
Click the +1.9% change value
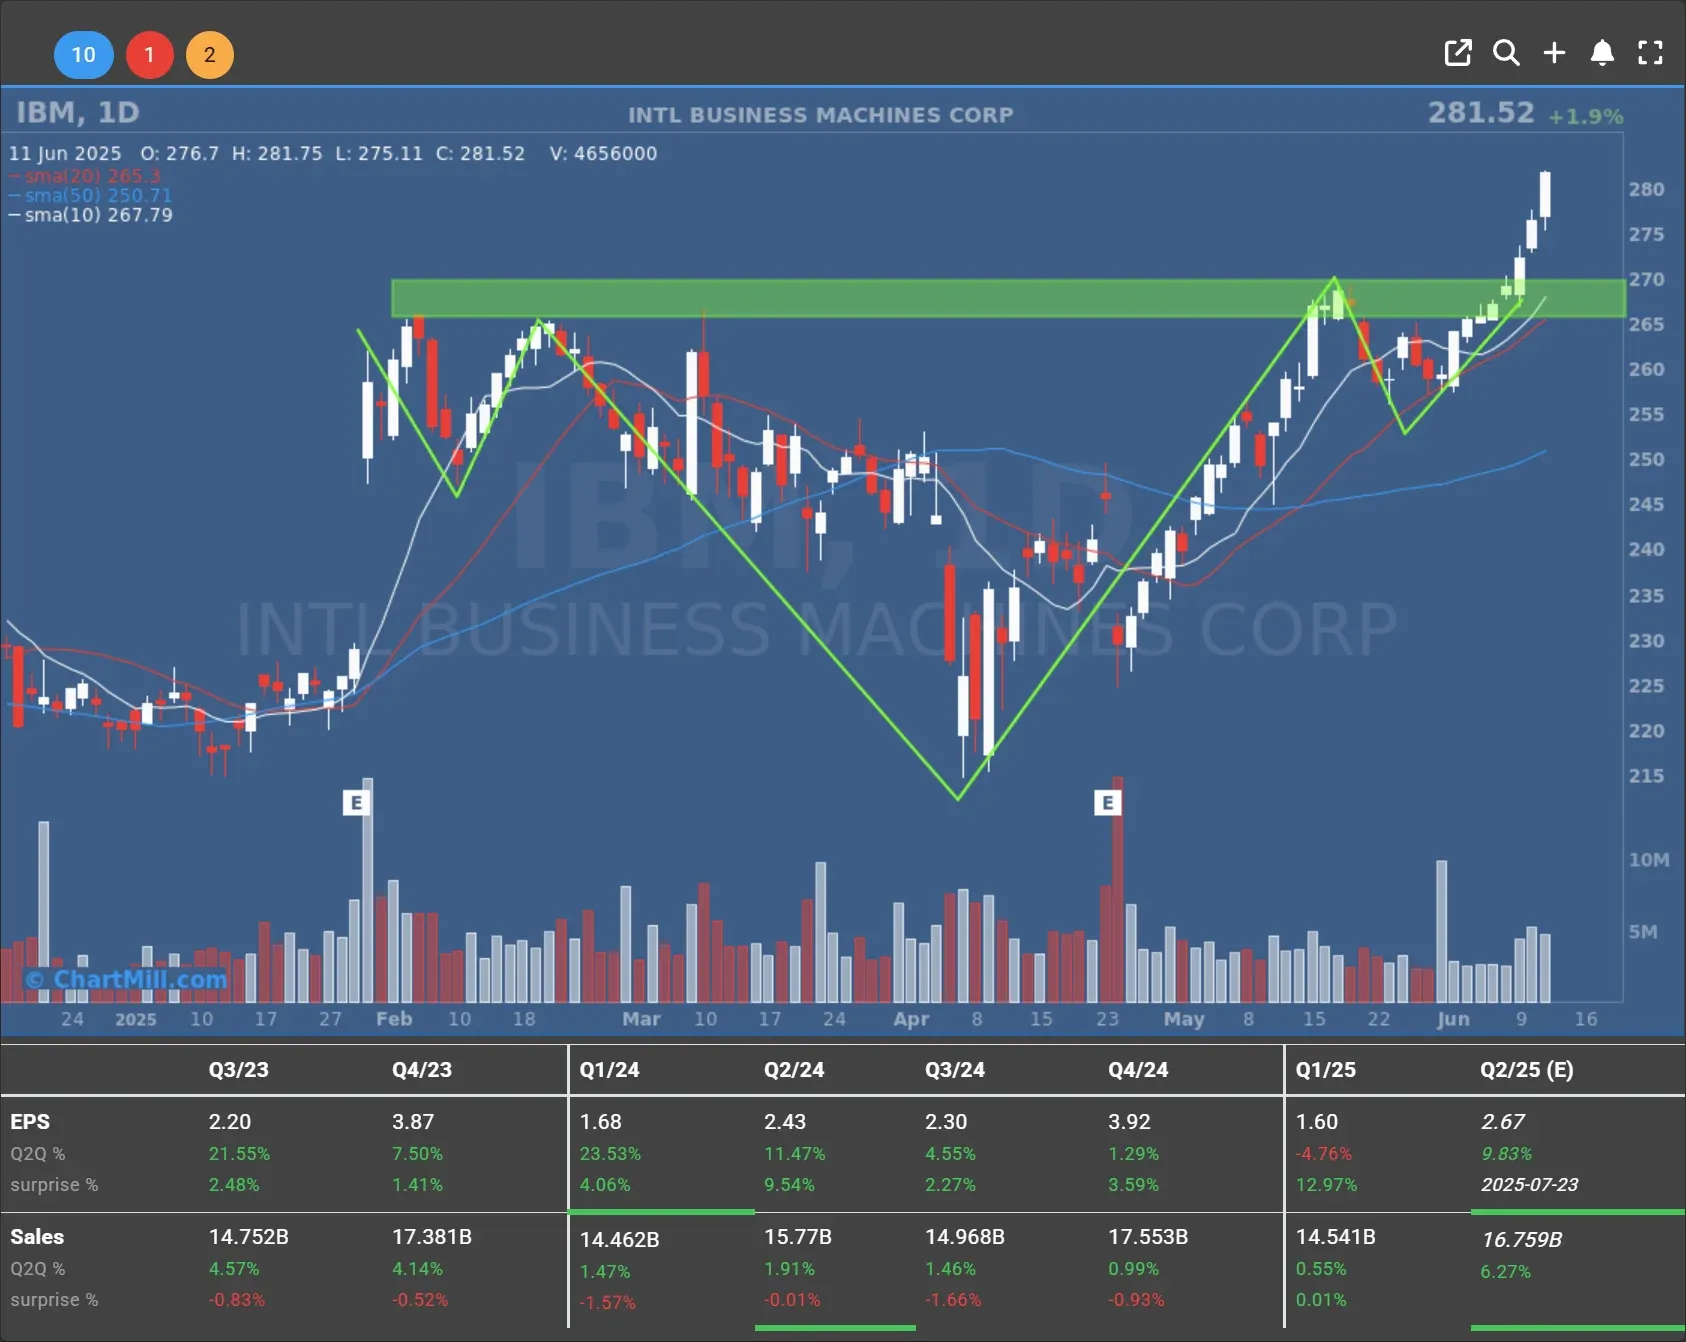click(x=1586, y=117)
